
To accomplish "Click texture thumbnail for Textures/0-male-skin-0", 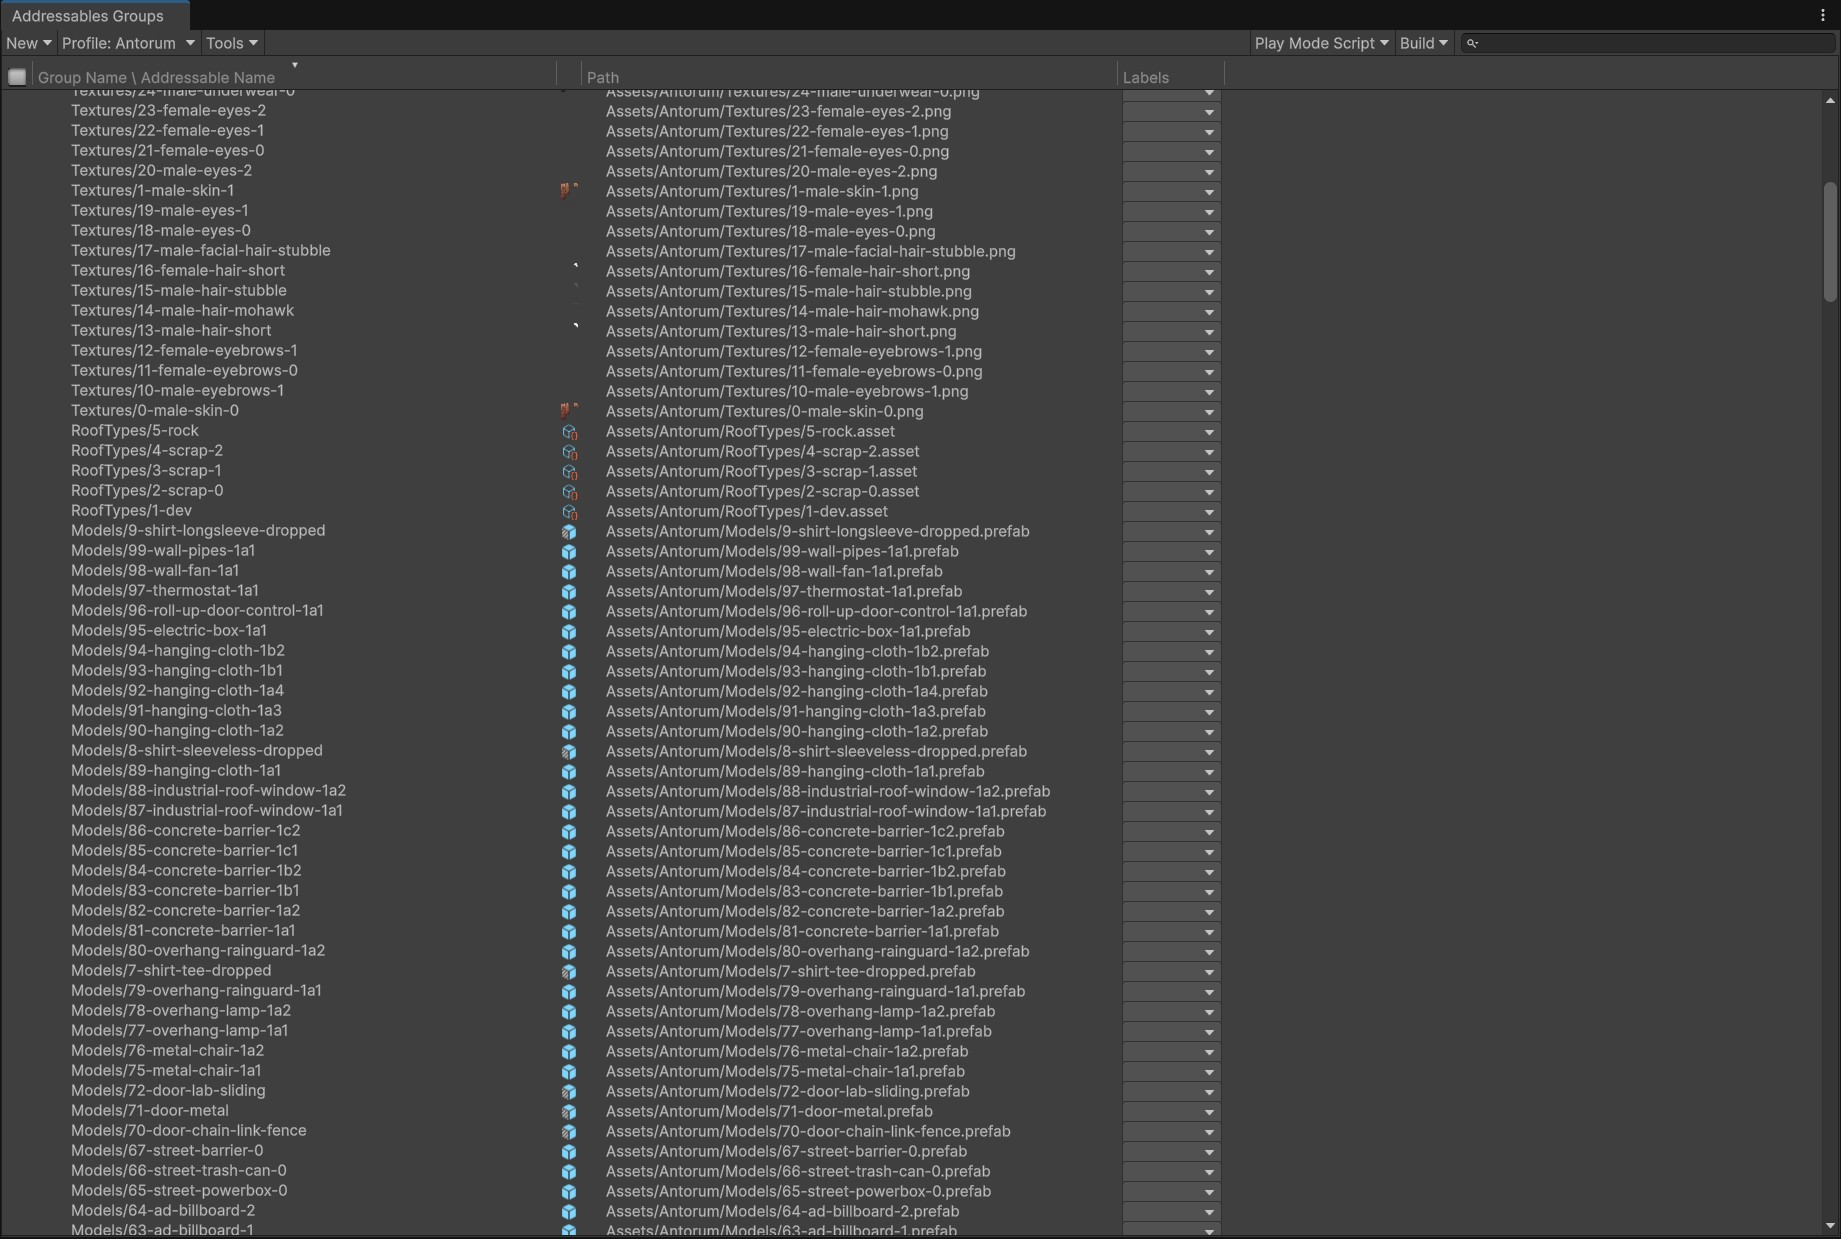I will (x=568, y=411).
